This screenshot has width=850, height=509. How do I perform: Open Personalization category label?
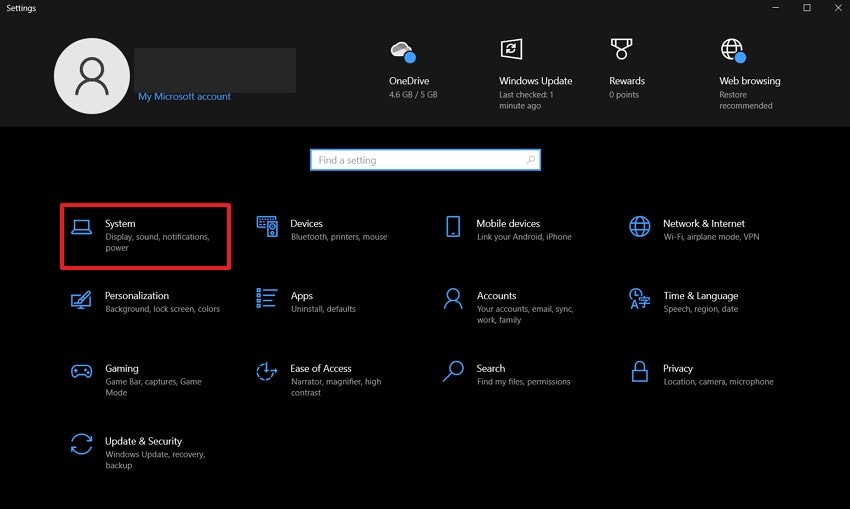(x=137, y=295)
